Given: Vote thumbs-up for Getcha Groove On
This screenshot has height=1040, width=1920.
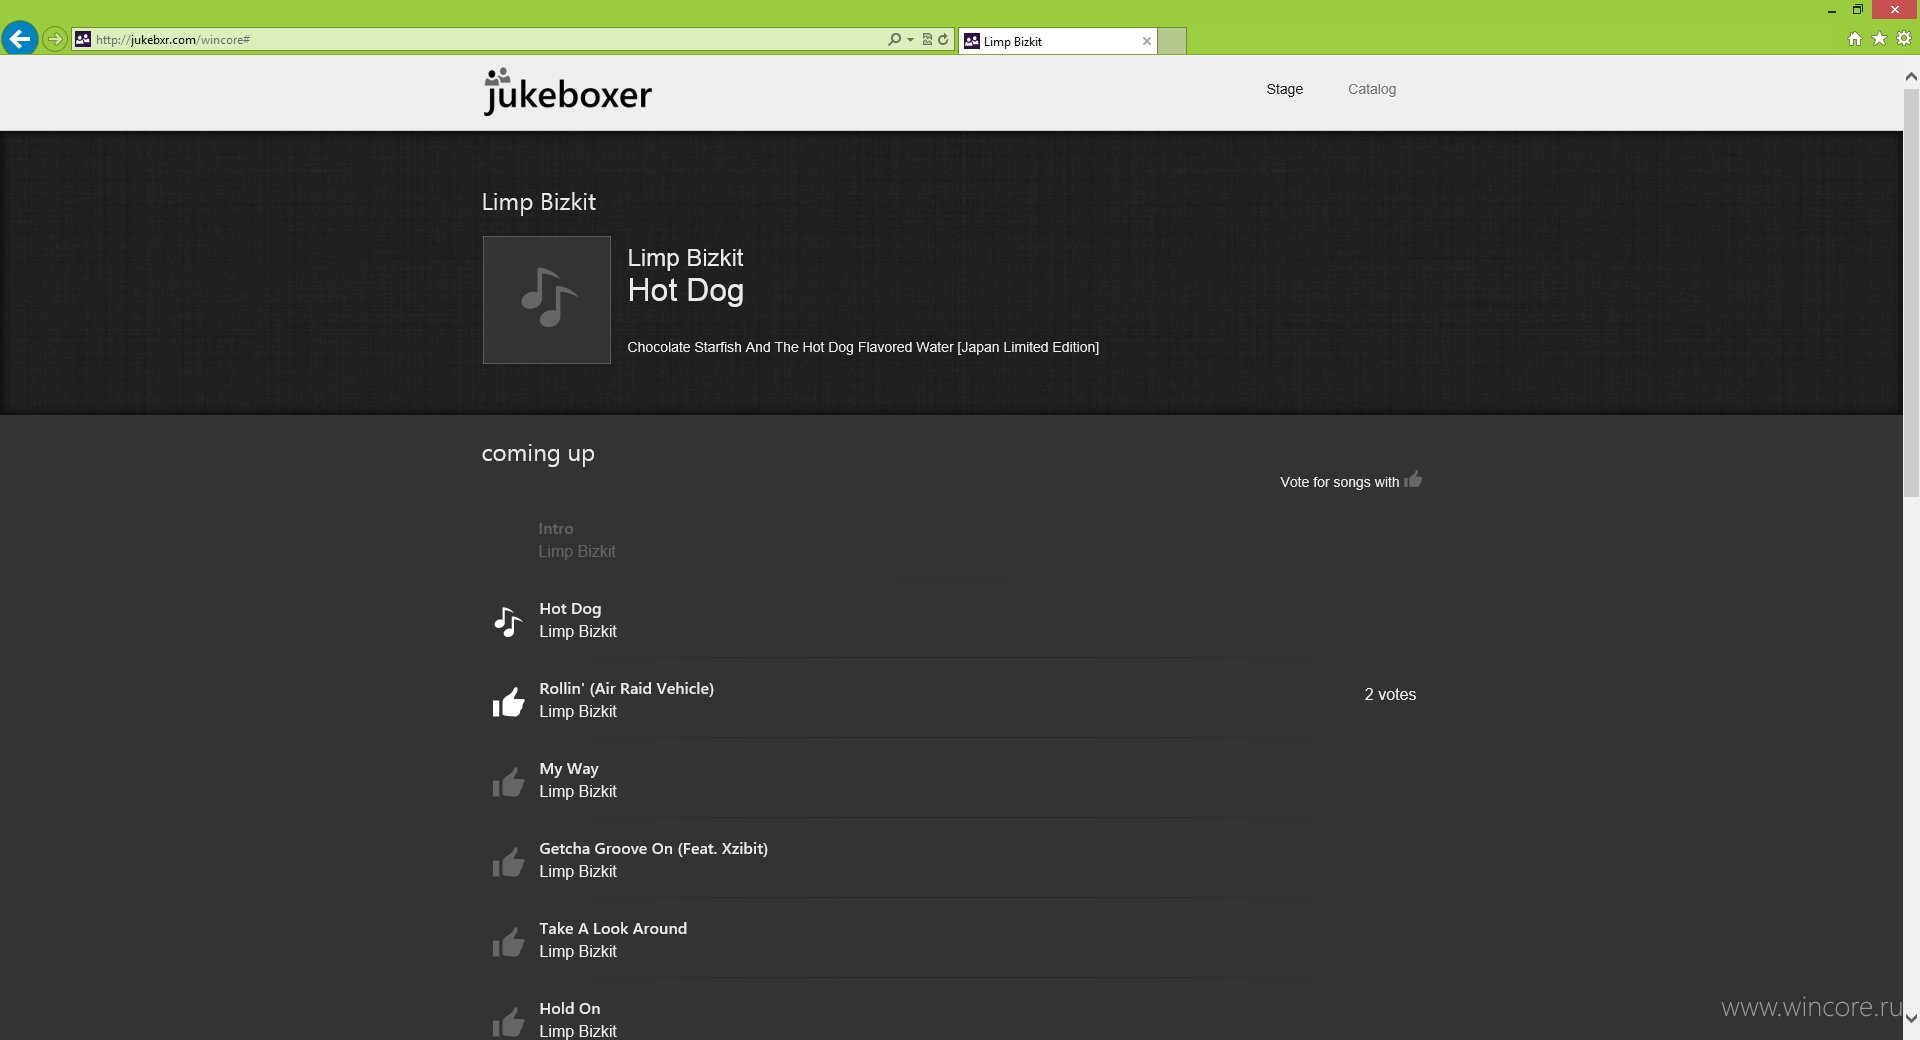Looking at the screenshot, I should (508, 862).
